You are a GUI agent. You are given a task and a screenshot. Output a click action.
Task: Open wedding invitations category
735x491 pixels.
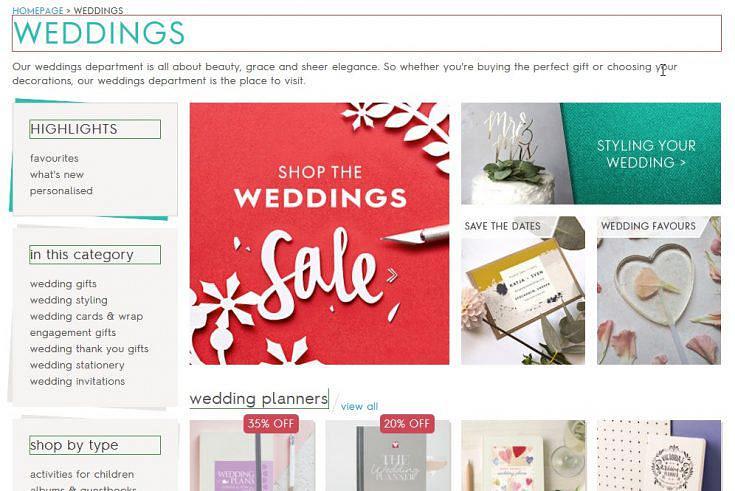[77, 381]
